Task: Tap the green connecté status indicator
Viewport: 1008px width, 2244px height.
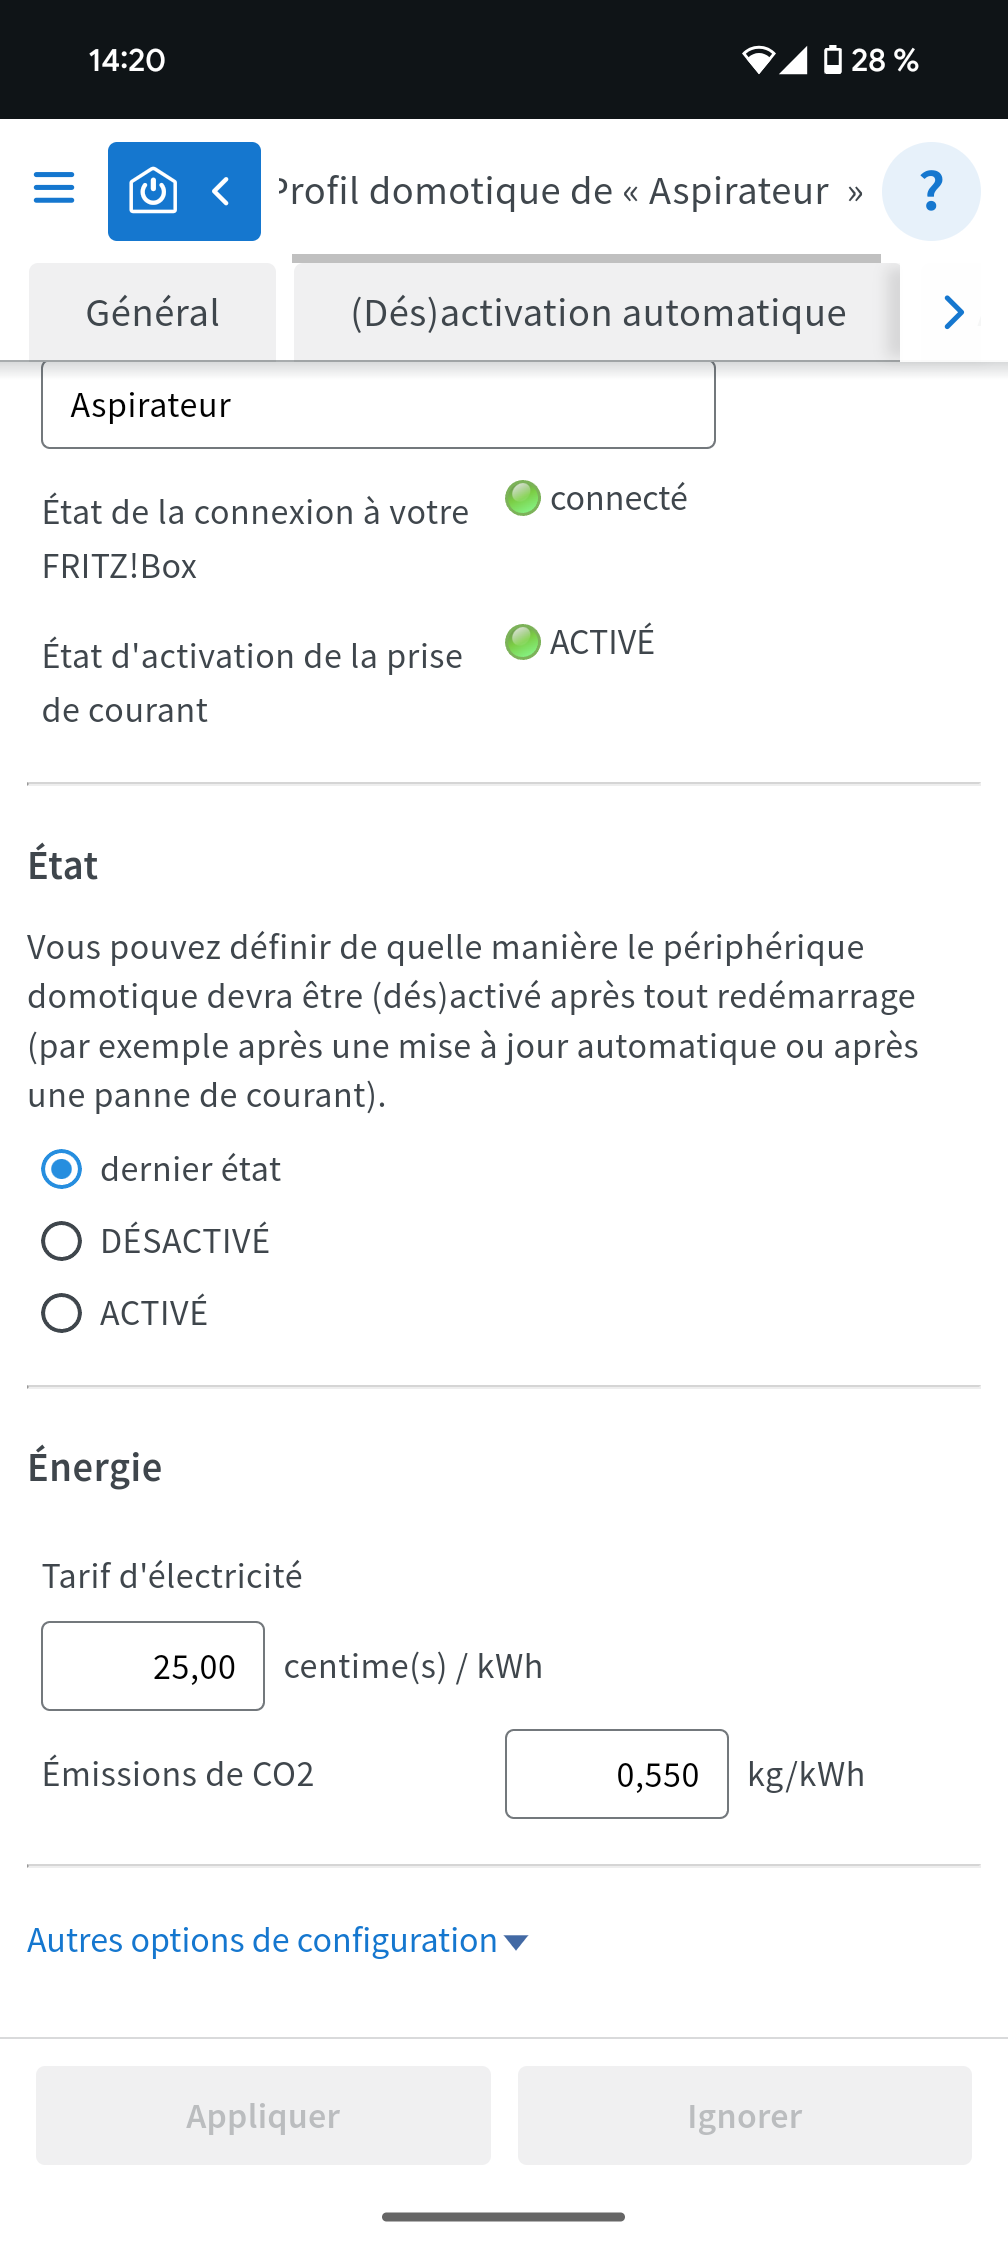Action: tap(522, 498)
